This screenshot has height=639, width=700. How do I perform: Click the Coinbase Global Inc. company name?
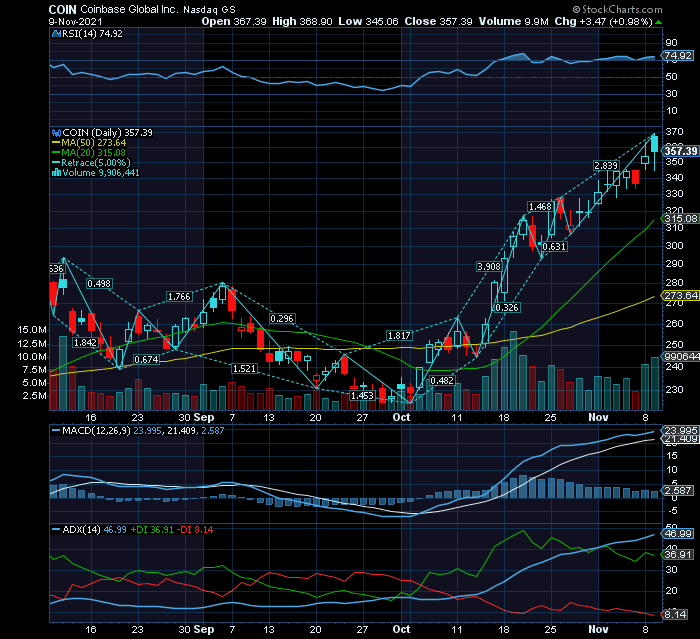click(x=129, y=9)
